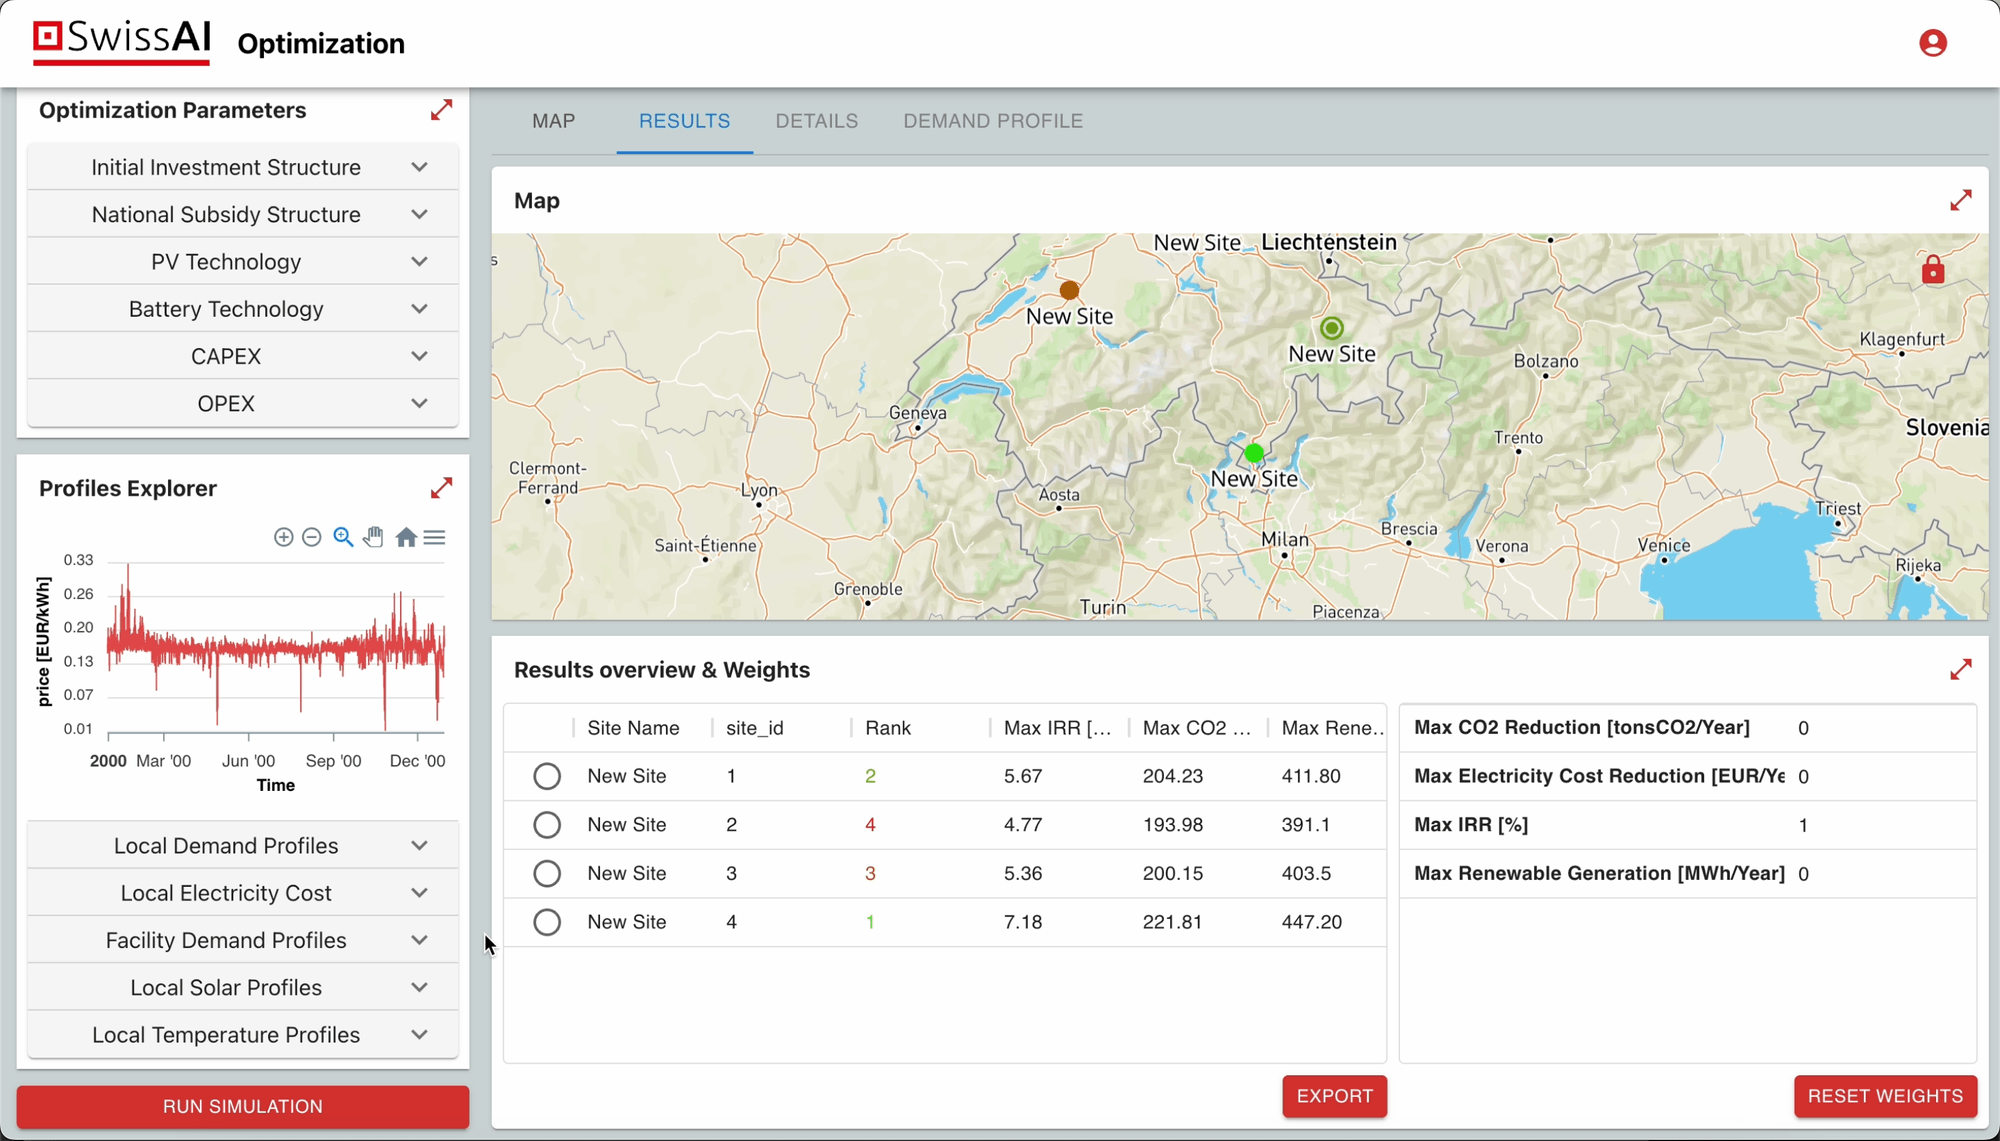
Task: Select the radio button for site_id 1
Action: point(547,775)
